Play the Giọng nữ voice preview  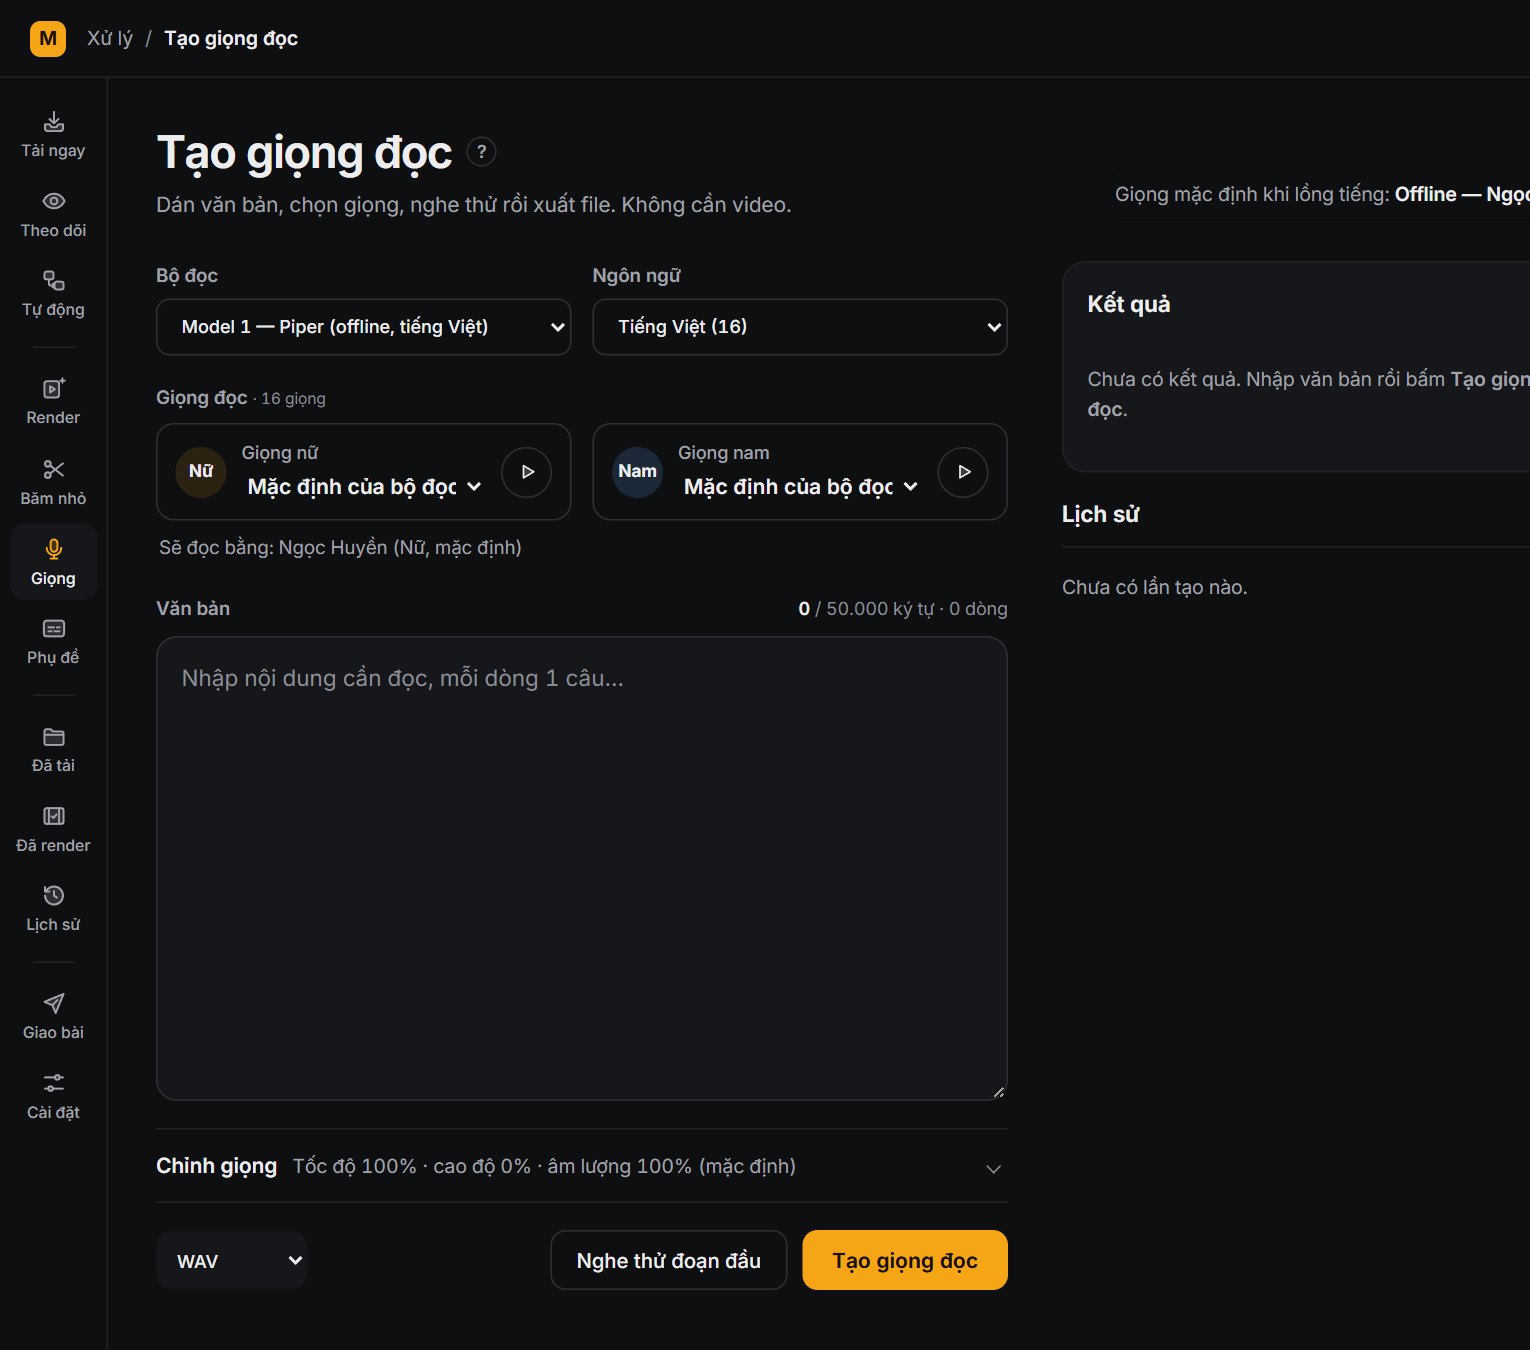click(527, 472)
